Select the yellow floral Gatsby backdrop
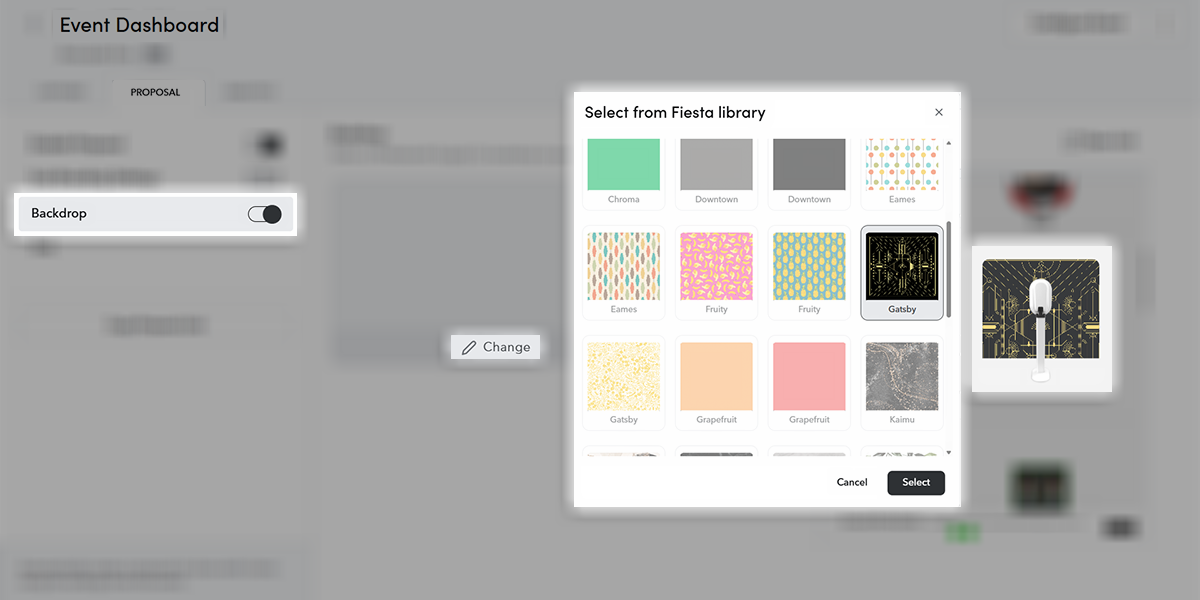The image size is (1200, 600). [624, 382]
